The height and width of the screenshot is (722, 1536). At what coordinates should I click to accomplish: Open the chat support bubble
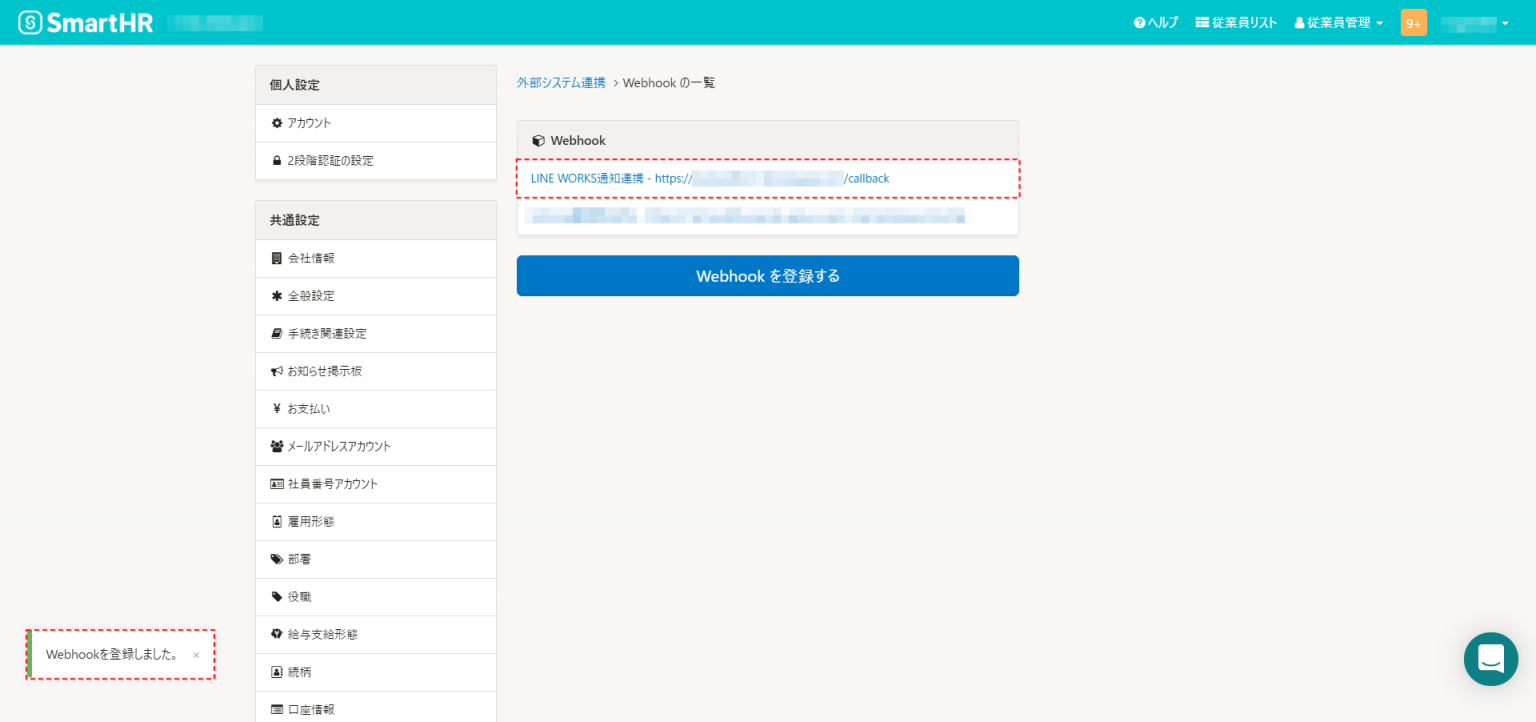click(1491, 659)
